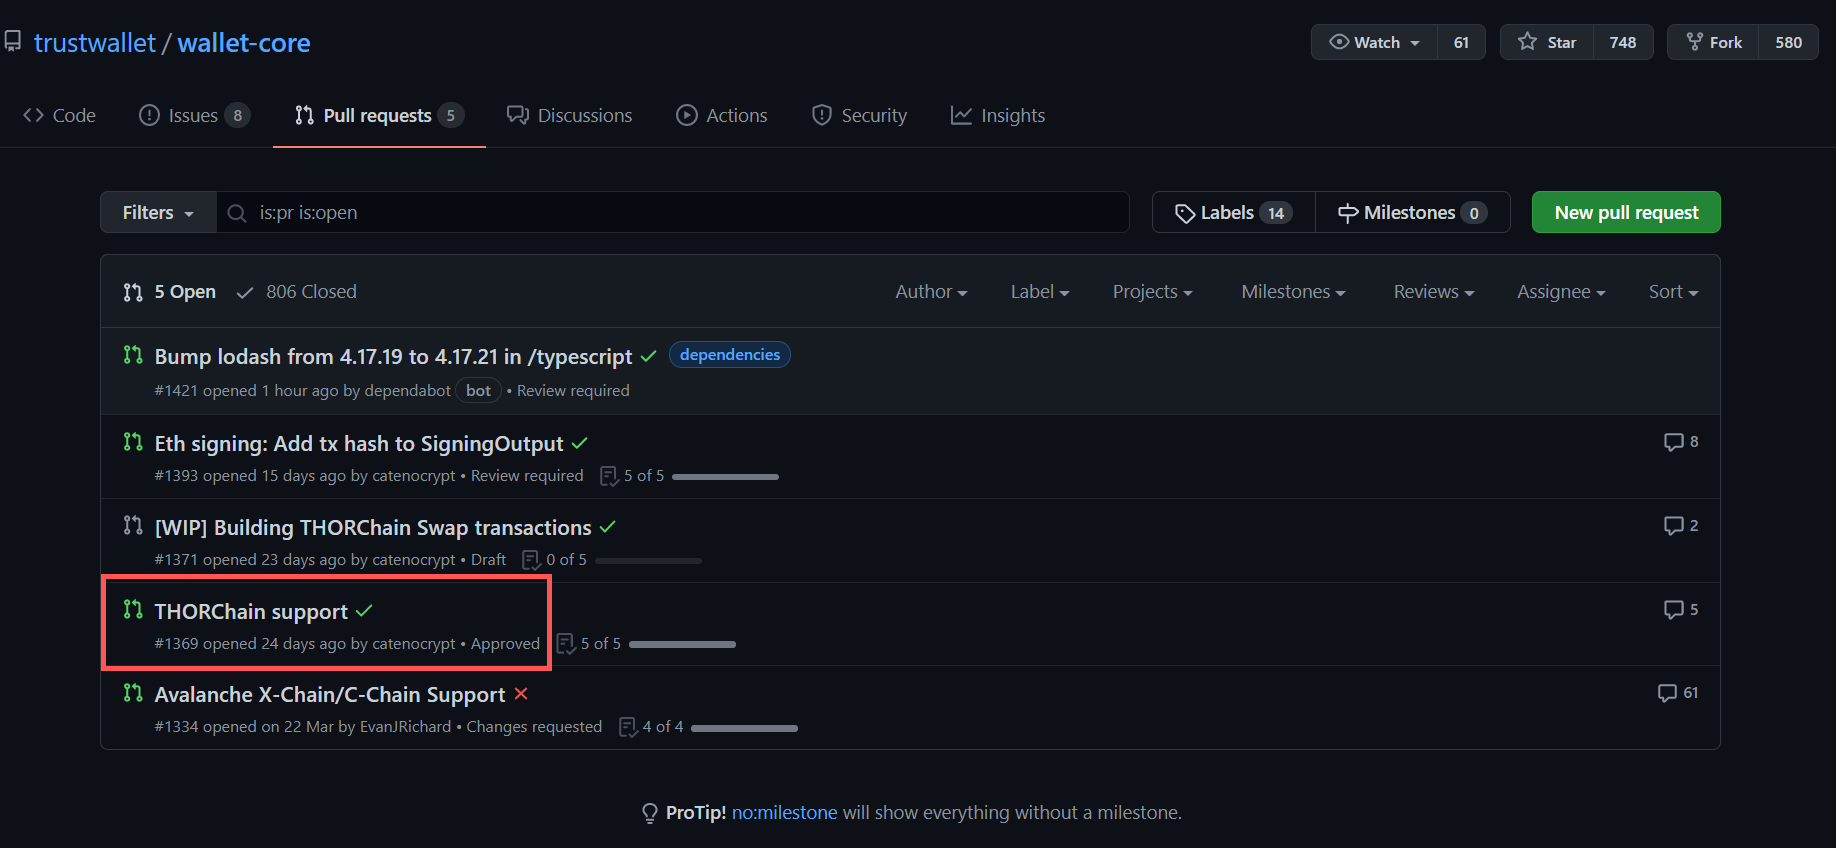Image resolution: width=1836 pixels, height=848 pixels.
Task: Expand the Label filter menu
Action: pyautogui.click(x=1040, y=292)
